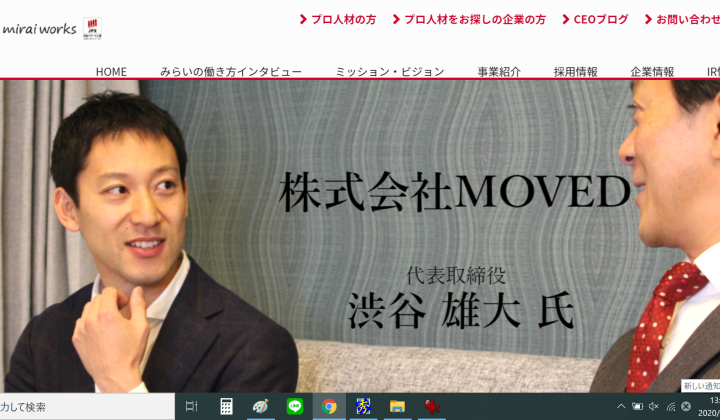The image size is (720, 420).
Task: Click the tray icon with X circle
Action: click(x=686, y=406)
